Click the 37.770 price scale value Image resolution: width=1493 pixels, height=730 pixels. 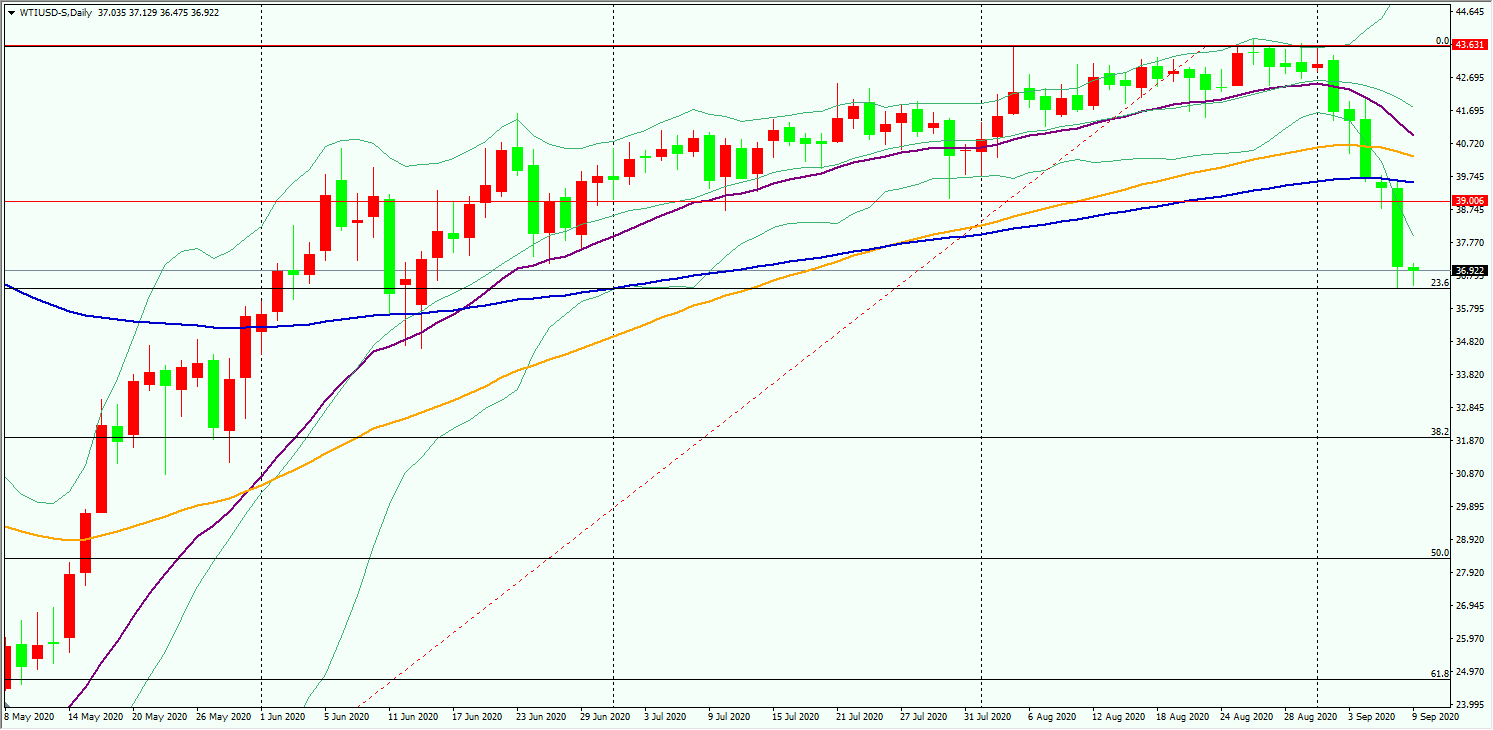[x=1470, y=243]
